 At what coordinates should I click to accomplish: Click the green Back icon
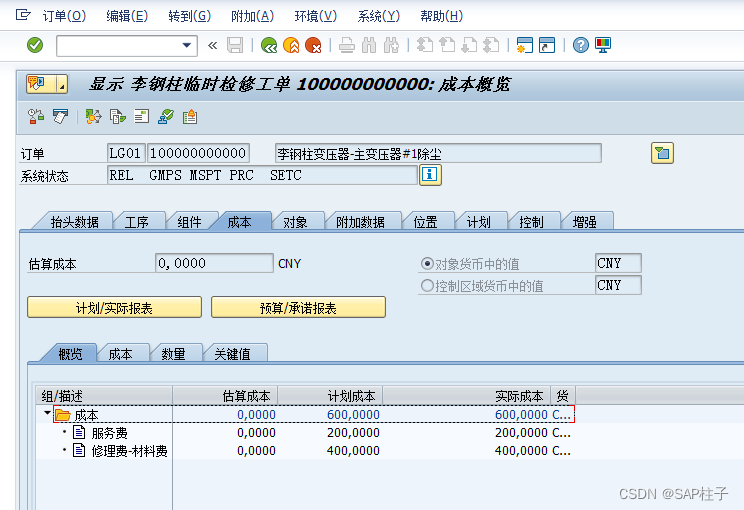click(x=269, y=46)
